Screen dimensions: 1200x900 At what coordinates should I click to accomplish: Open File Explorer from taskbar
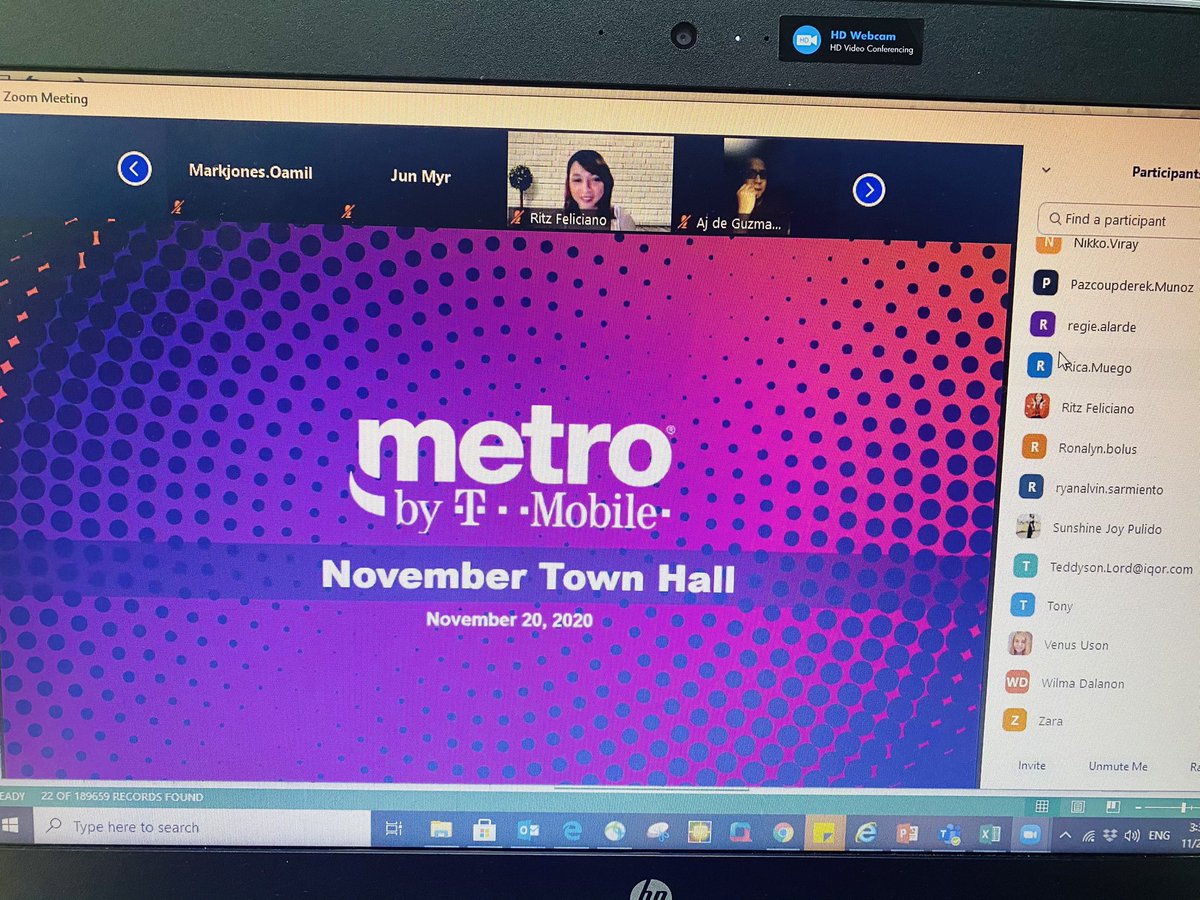click(442, 829)
